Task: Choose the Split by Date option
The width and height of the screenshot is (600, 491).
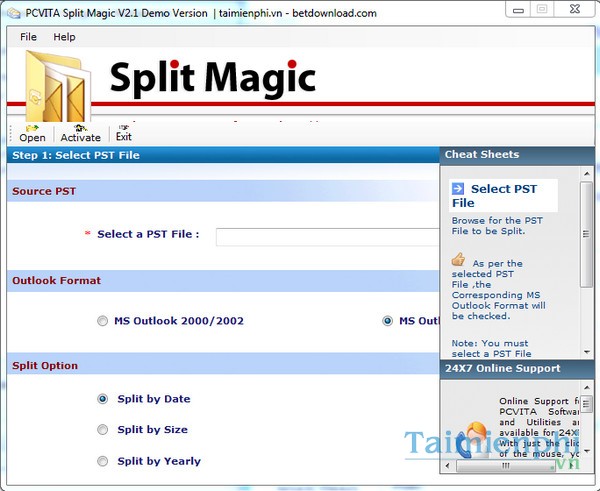Action: 103,399
